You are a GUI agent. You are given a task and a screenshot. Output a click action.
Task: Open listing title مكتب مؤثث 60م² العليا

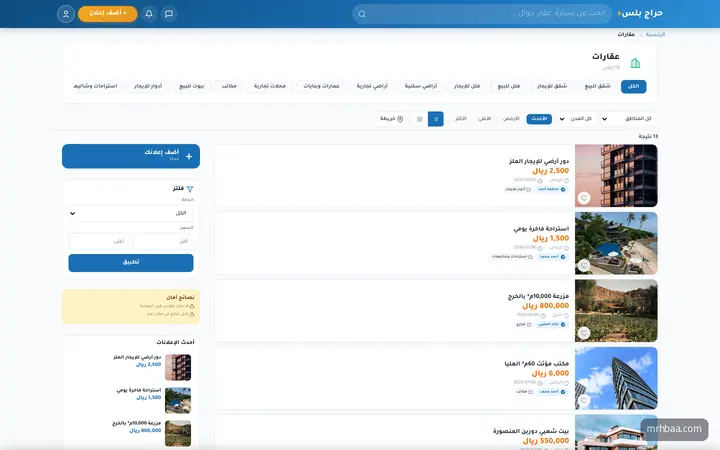[x=536, y=364]
